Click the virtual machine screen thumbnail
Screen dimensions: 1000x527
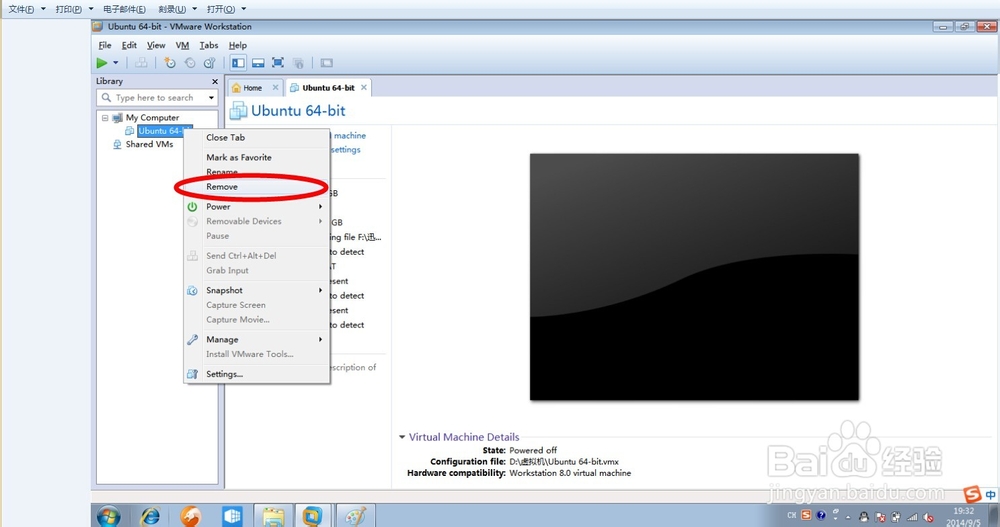[x=694, y=277]
